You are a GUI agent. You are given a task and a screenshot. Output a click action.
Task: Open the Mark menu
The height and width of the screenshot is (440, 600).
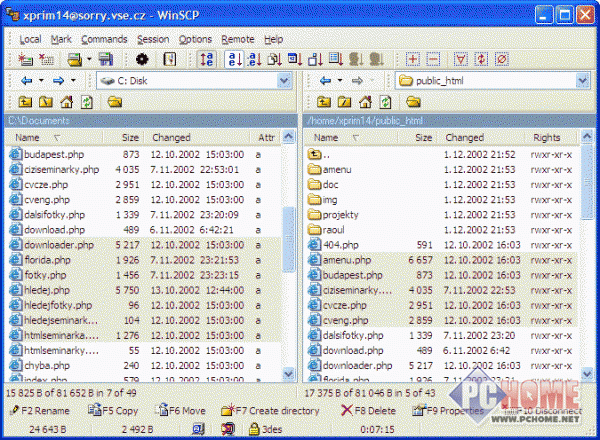point(61,39)
